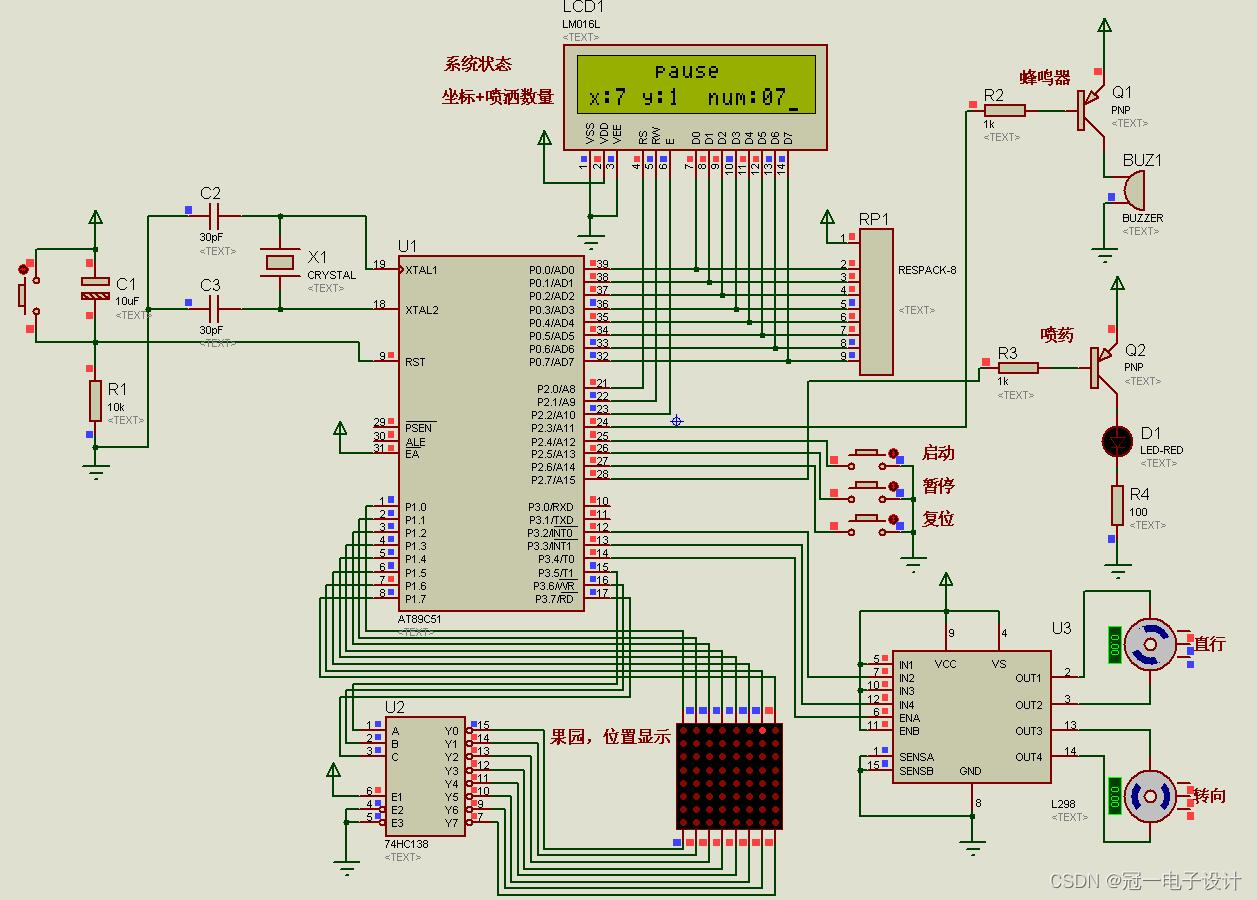Click the power terminal feeding RP1 pin 1
This screenshot has width=1257, height=900.
[827, 219]
